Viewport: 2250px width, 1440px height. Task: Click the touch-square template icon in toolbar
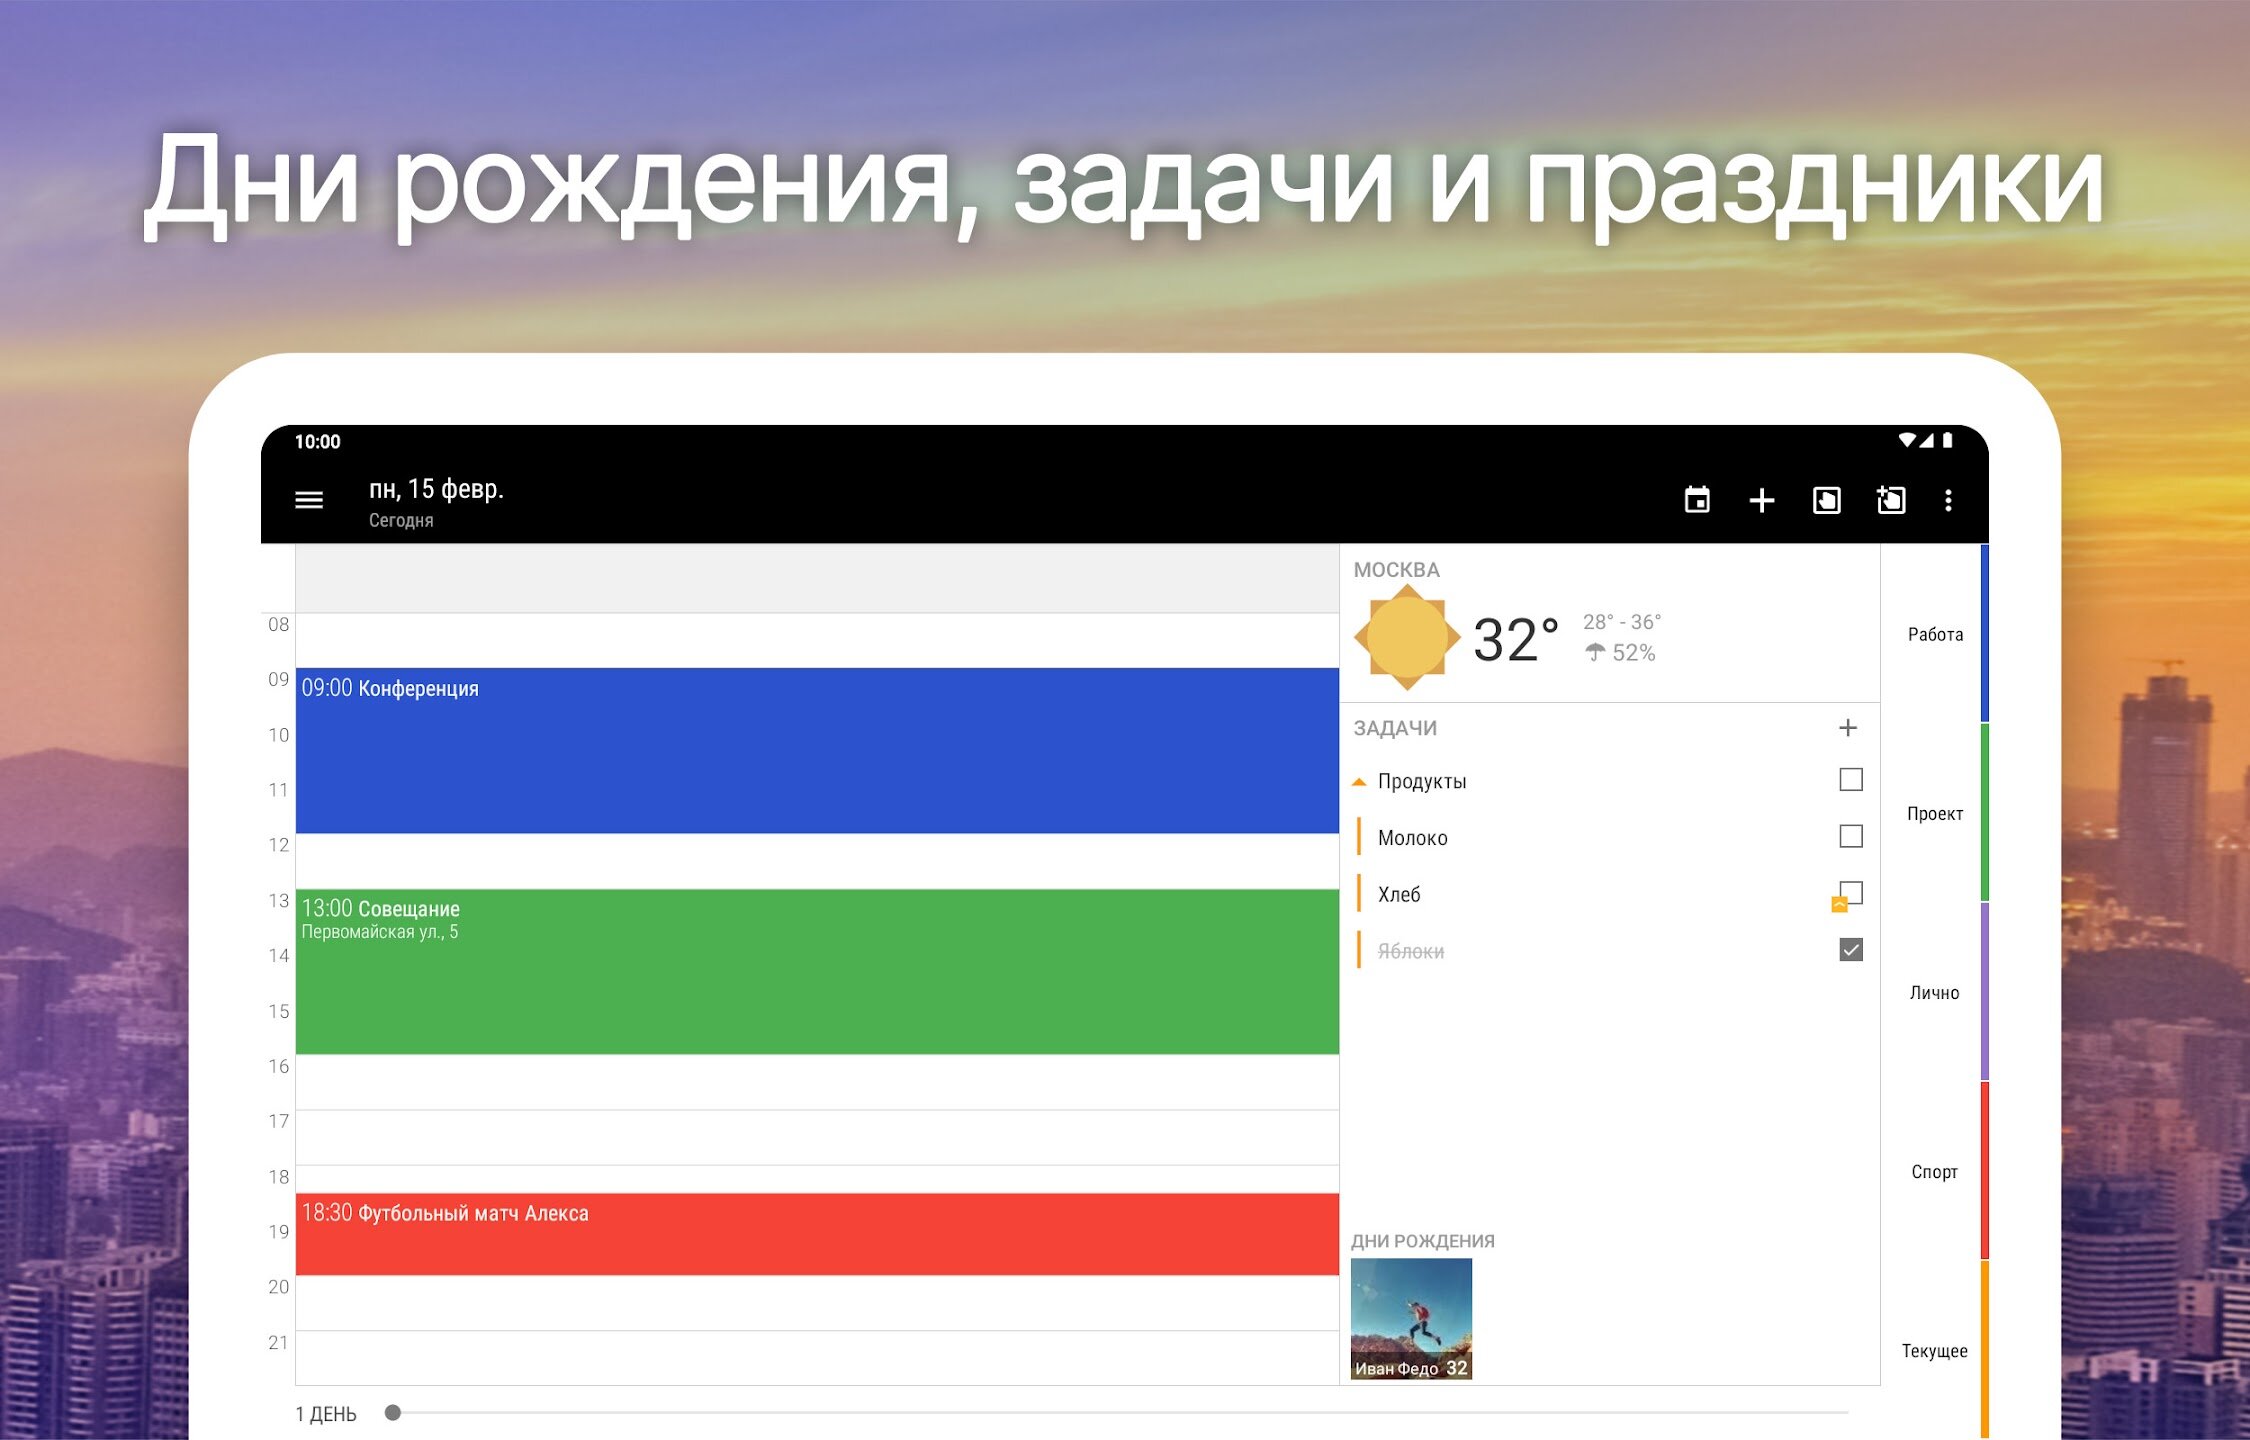(x=1826, y=500)
